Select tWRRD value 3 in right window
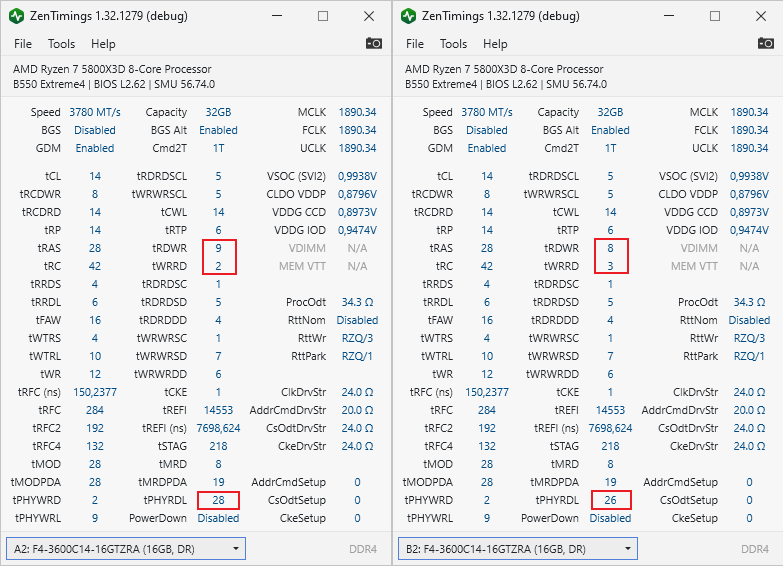783x566 pixels. pyautogui.click(x=610, y=266)
